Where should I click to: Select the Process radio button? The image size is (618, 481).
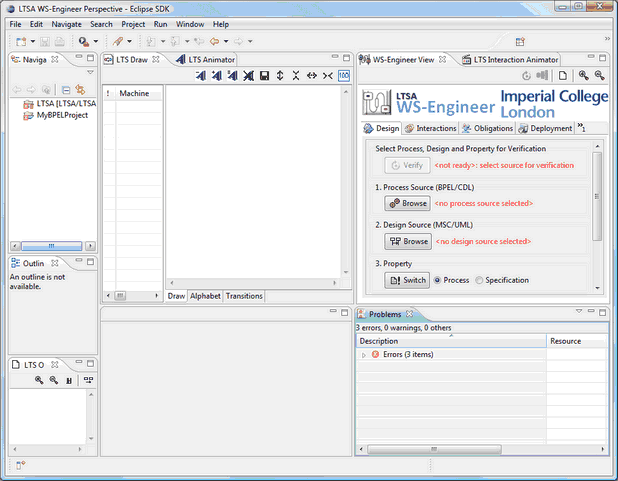(437, 280)
